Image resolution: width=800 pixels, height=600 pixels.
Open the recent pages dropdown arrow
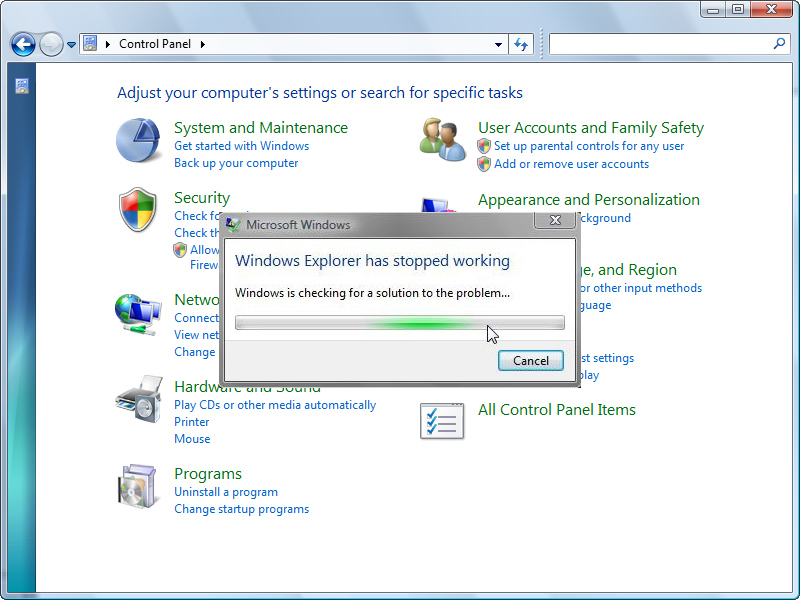pos(71,45)
